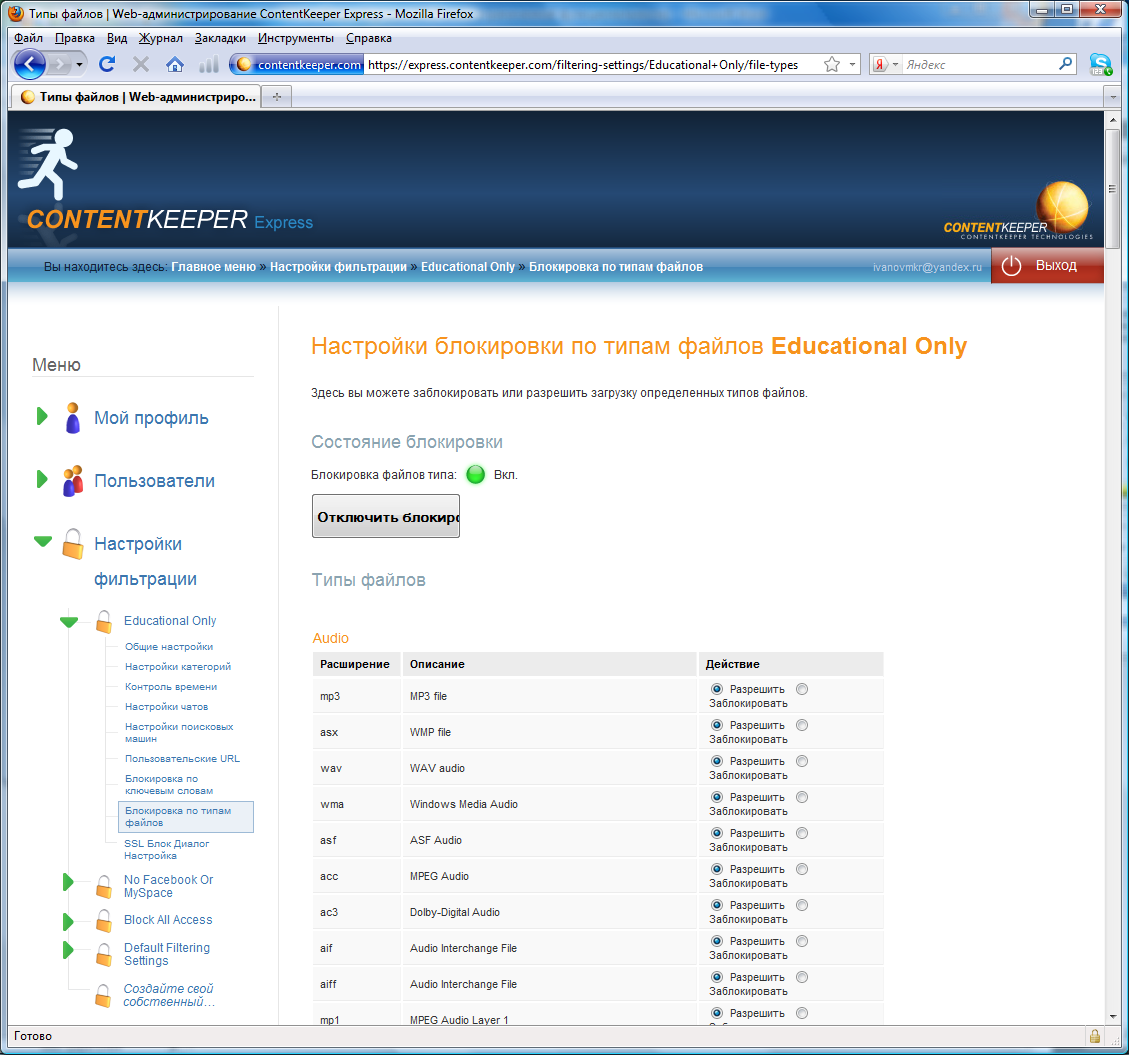This screenshot has width=1129, height=1055.
Task: Click the Educational Only padlock icon
Action: pos(104,621)
